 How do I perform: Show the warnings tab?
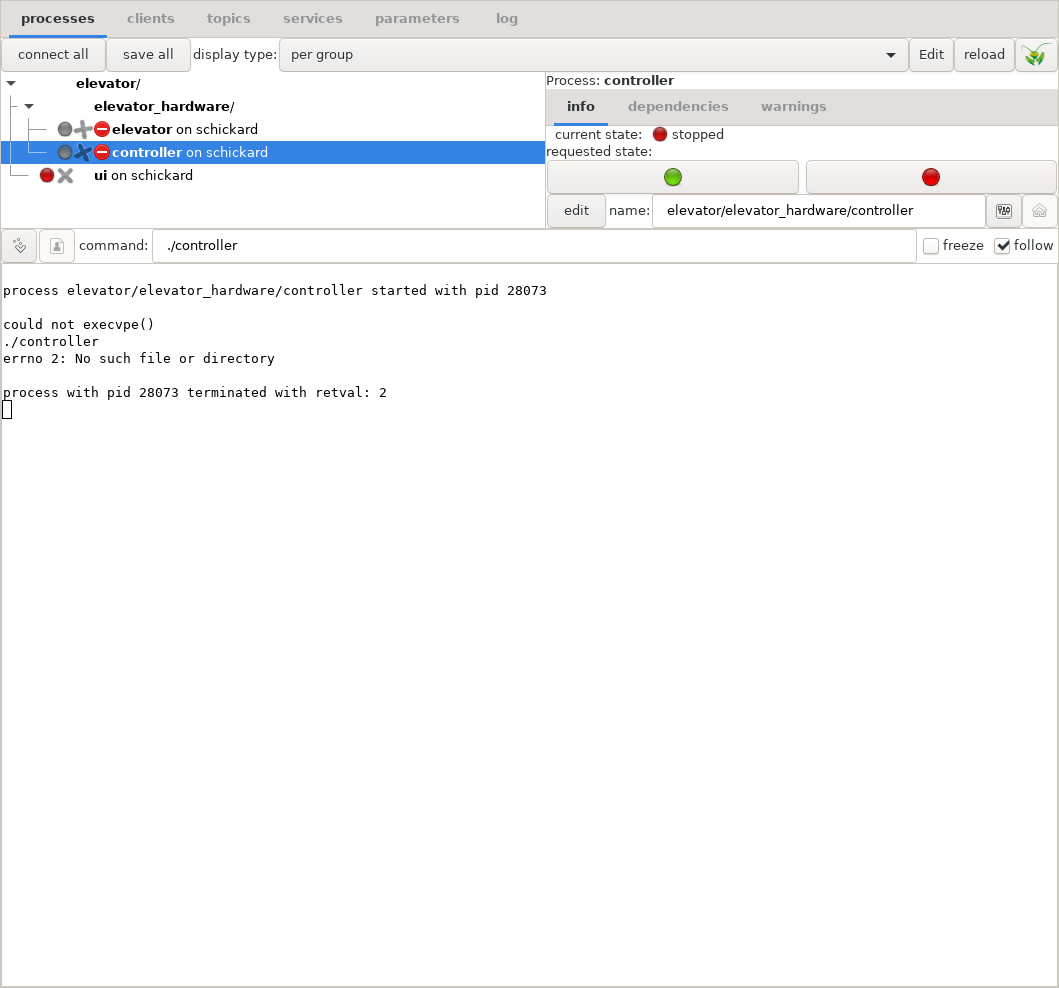tap(794, 107)
